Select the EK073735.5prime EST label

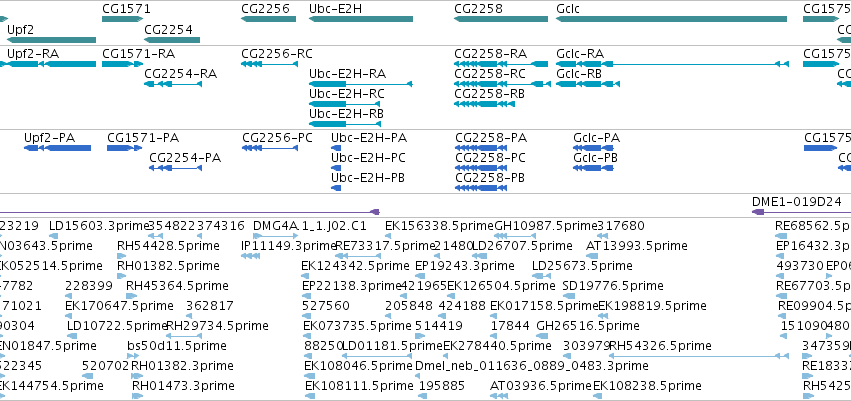(x=358, y=326)
